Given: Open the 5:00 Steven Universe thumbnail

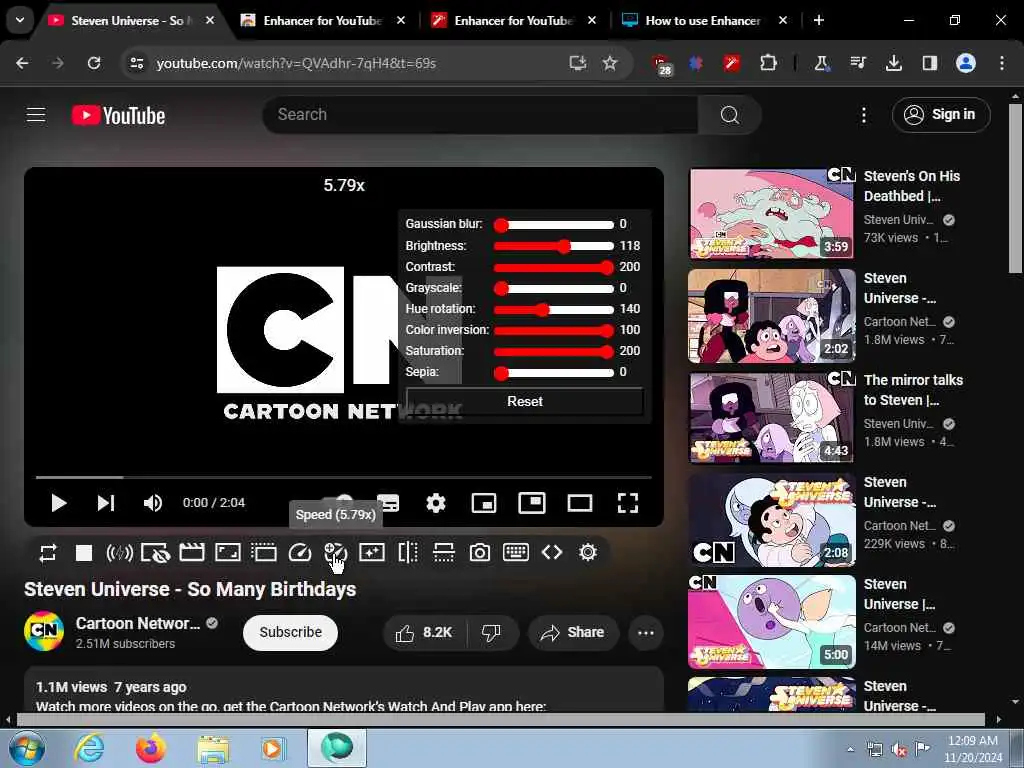Looking at the screenshot, I should pyautogui.click(x=771, y=622).
